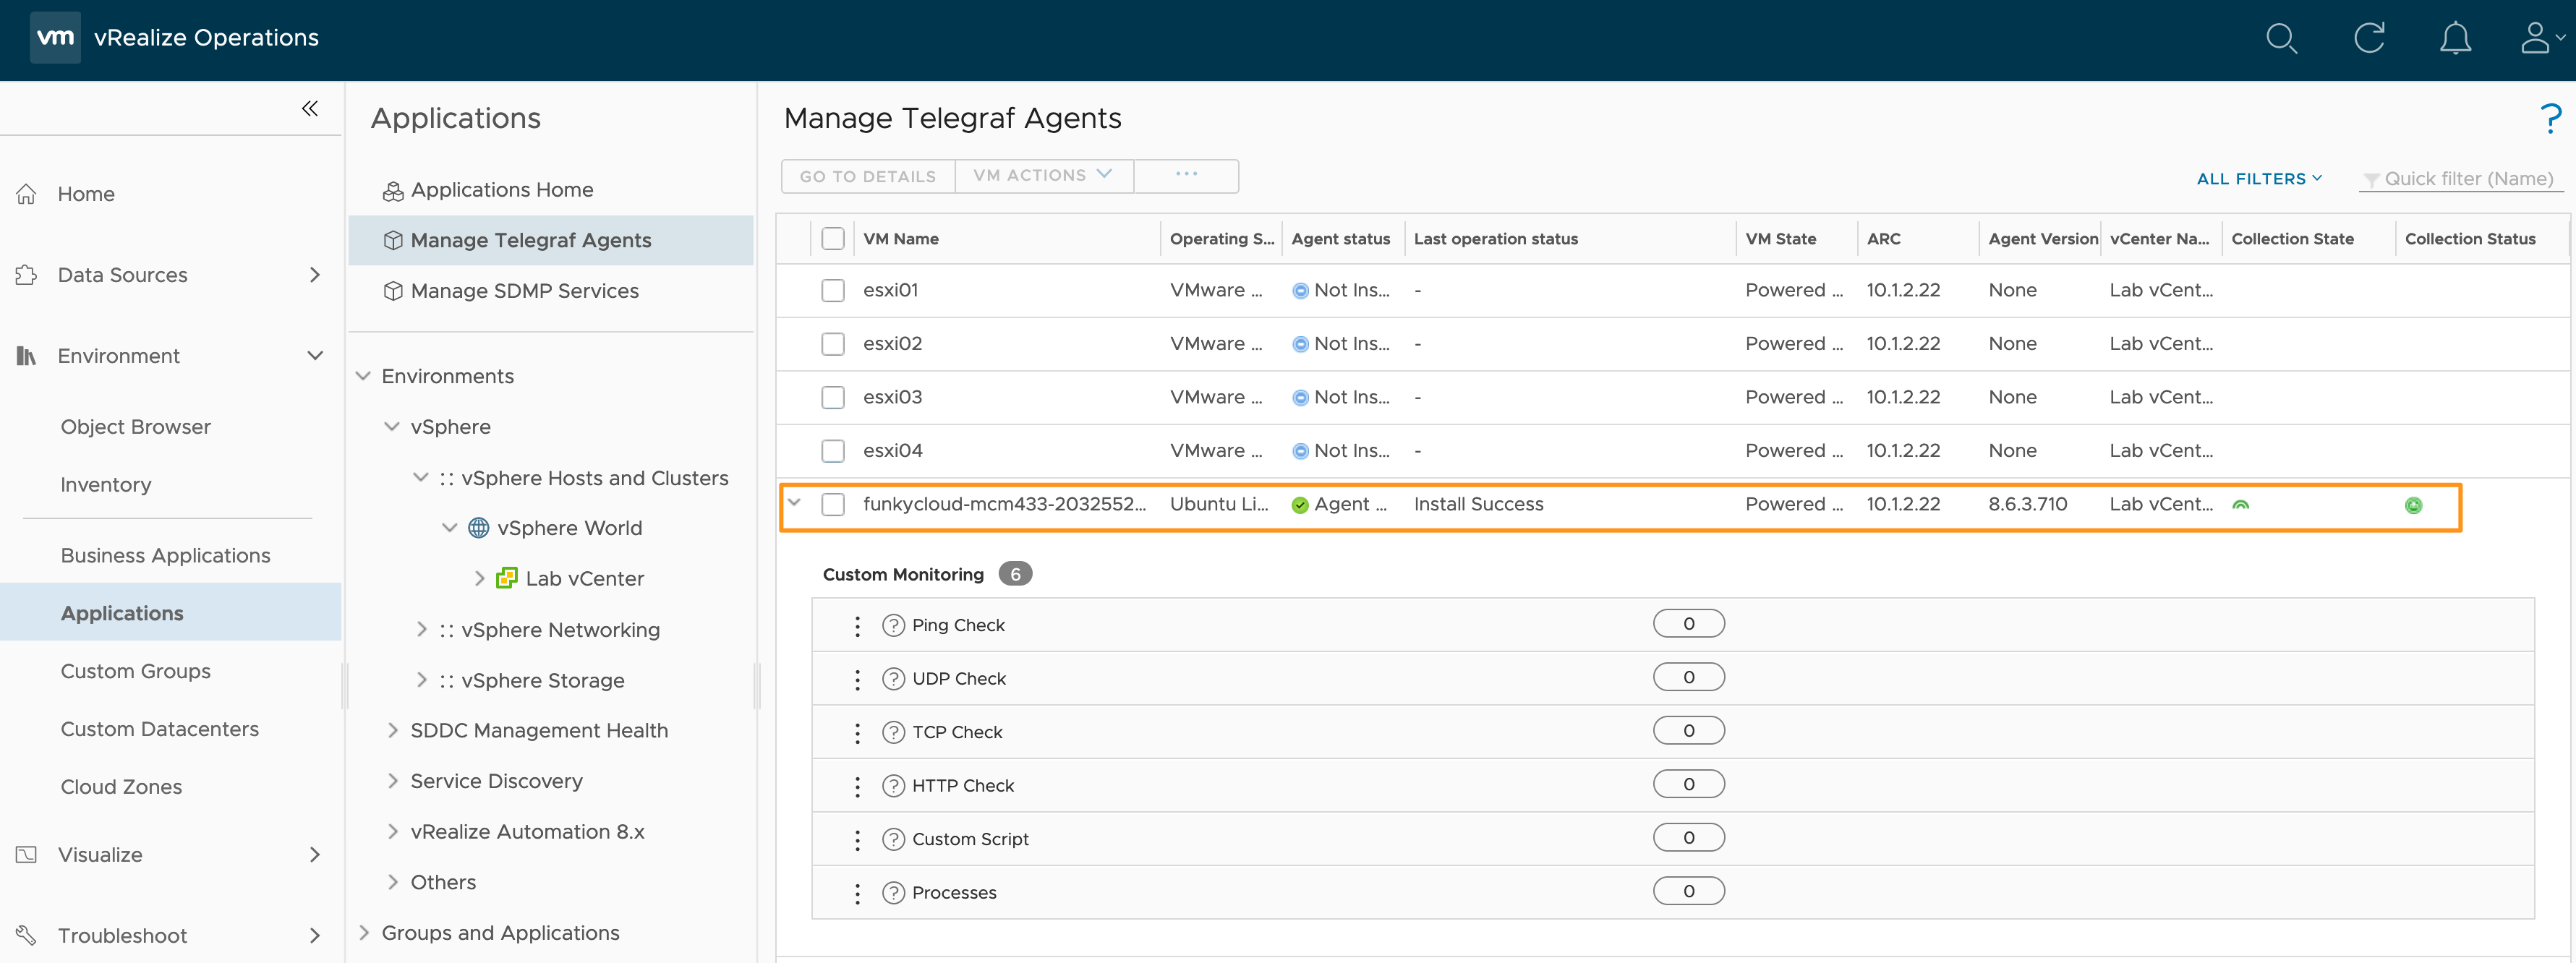Click the Visualize chart icon
The width and height of the screenshot is (2576, 963).
coord(27,855)
